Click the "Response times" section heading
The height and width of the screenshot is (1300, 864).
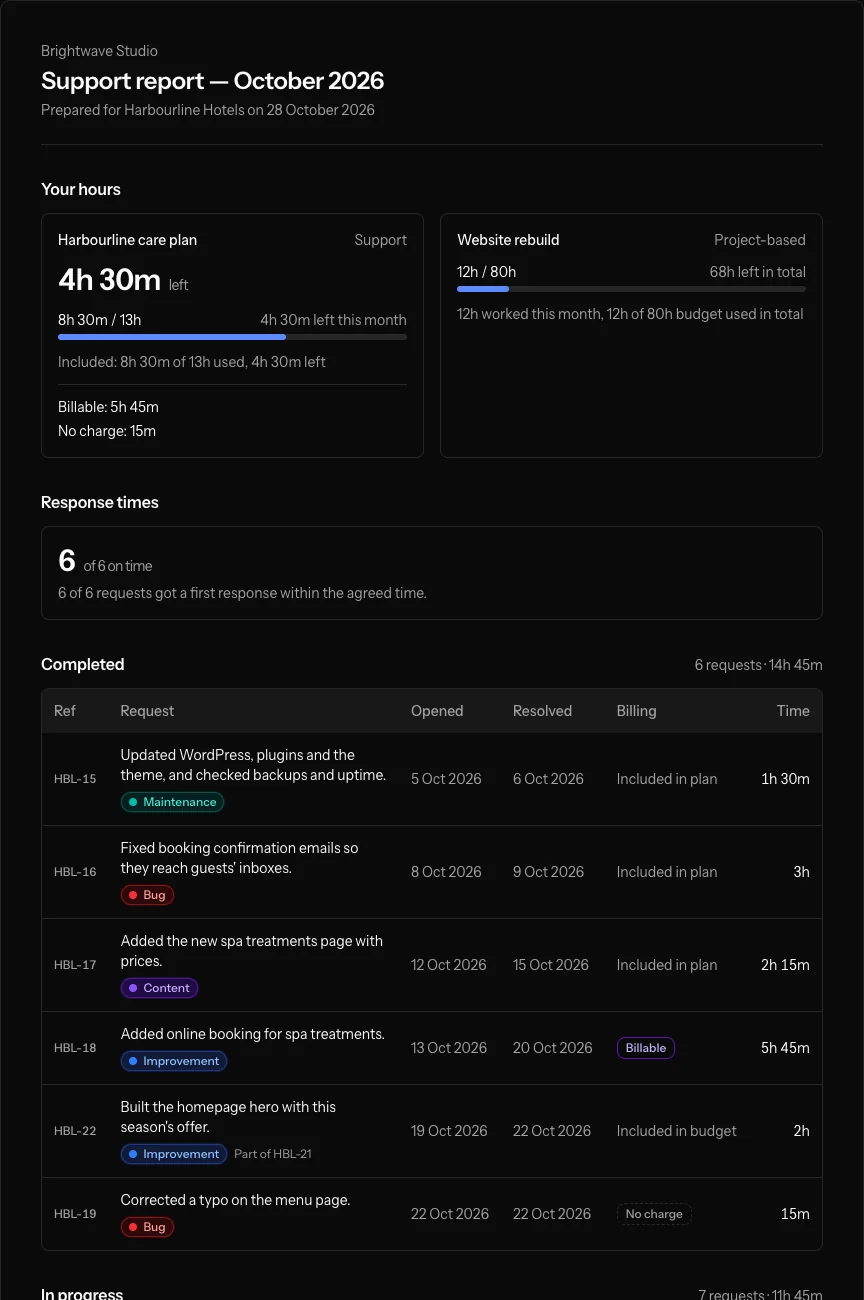pyautogui.click(x=100, y=502)
